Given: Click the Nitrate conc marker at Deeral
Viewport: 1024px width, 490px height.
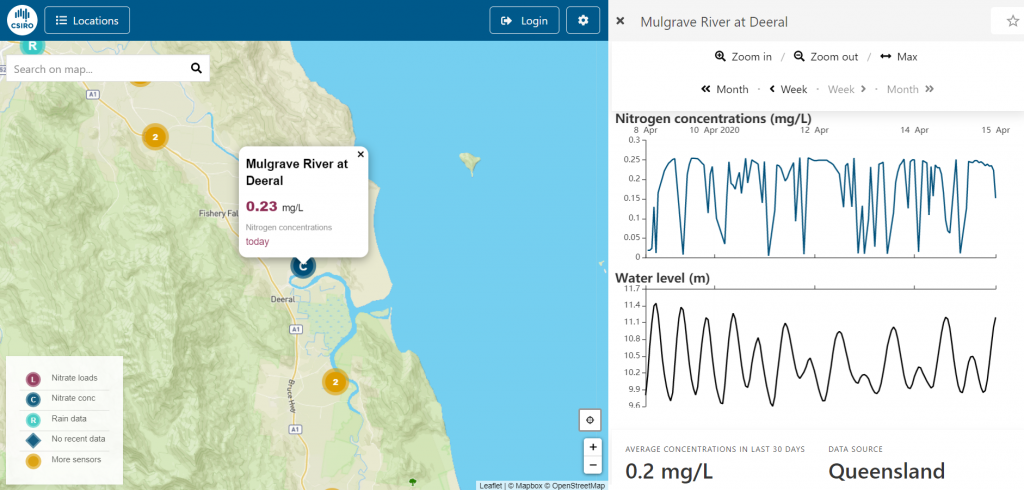Looking at the screenshot, I should click(302, 266).
